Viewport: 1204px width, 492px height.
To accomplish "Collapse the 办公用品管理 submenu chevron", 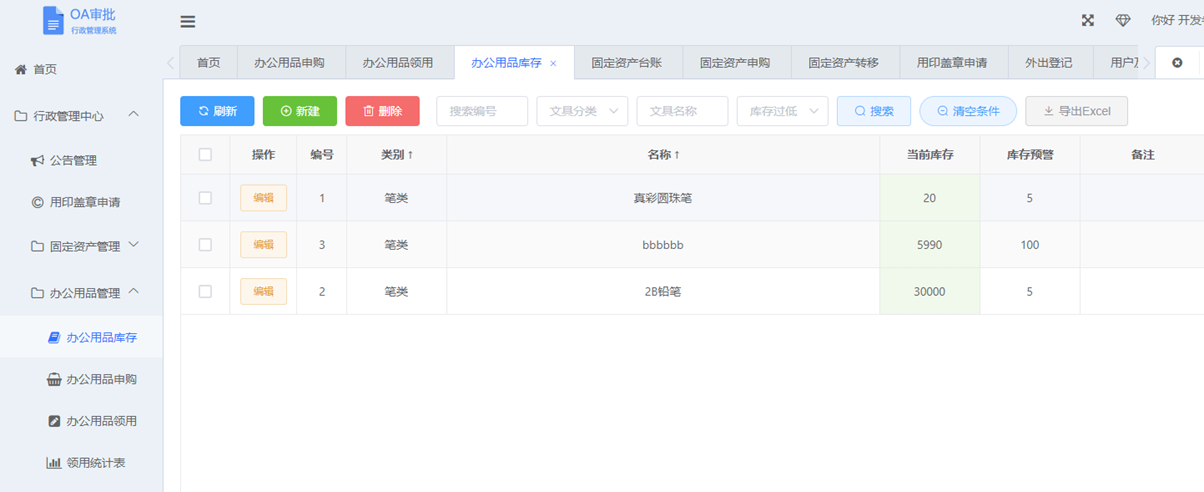I will click(134, 292).
